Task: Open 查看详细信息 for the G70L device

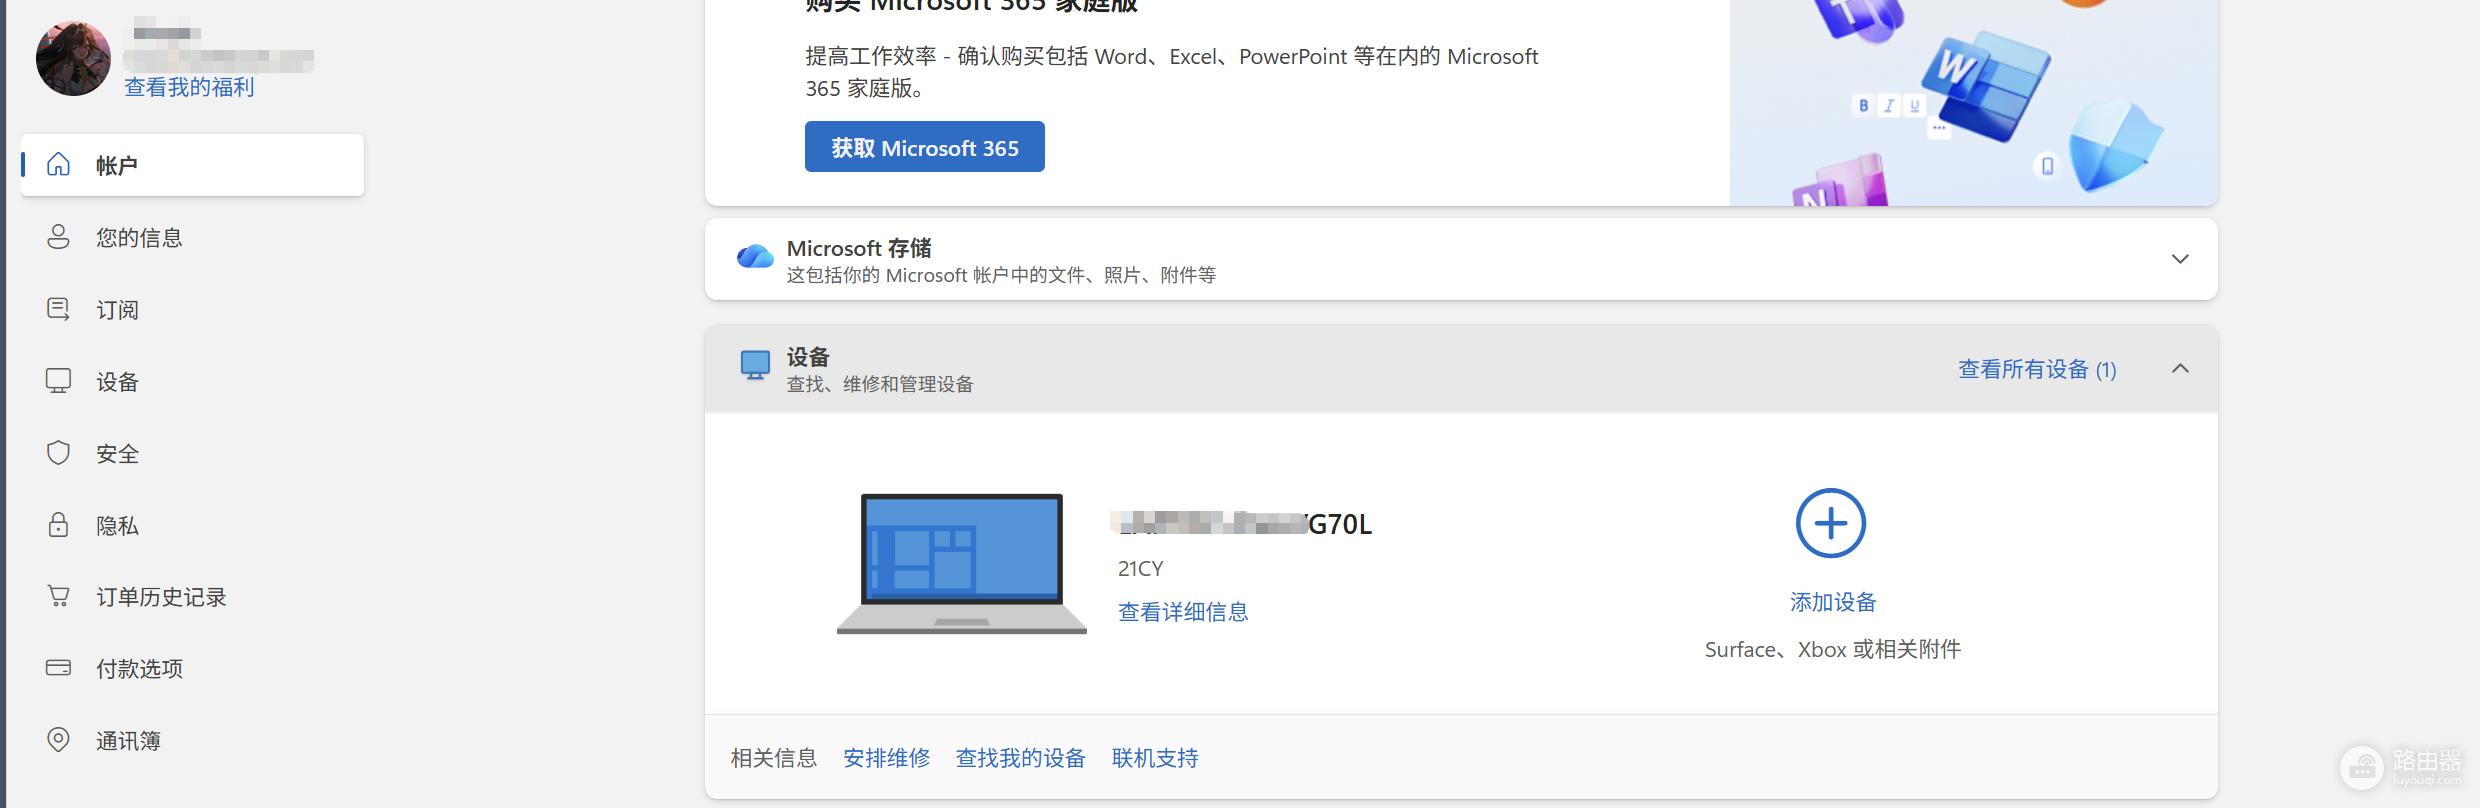Action: 1183,612
